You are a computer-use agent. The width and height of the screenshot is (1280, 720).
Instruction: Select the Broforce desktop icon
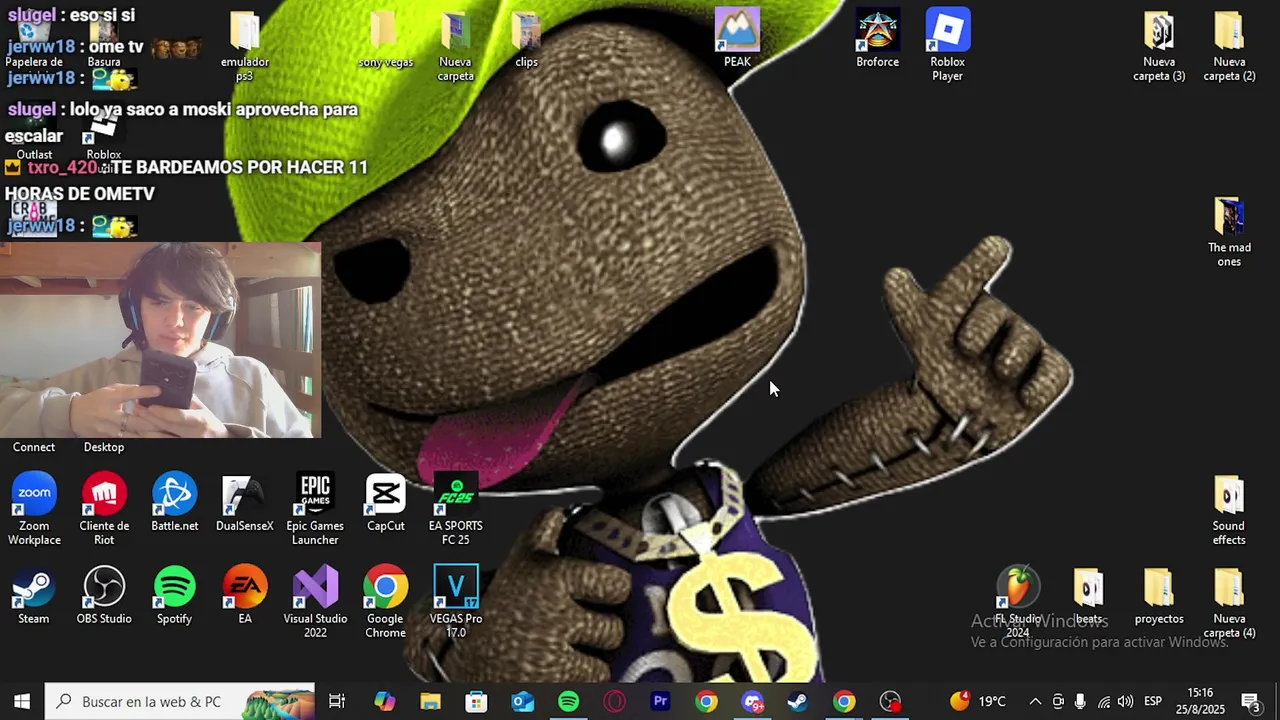click(877, 38)
